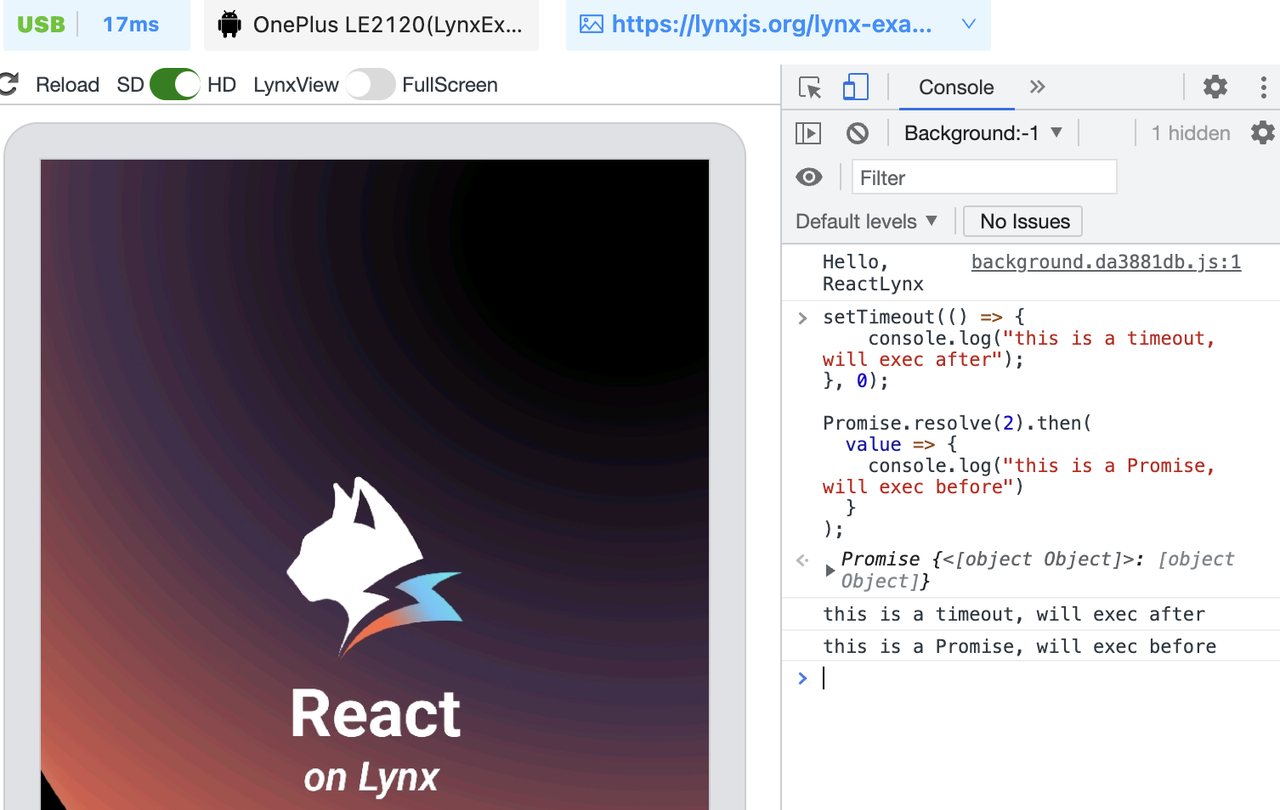
Task: Click the live expression eye icon
Action: click(x=809, y=177)
